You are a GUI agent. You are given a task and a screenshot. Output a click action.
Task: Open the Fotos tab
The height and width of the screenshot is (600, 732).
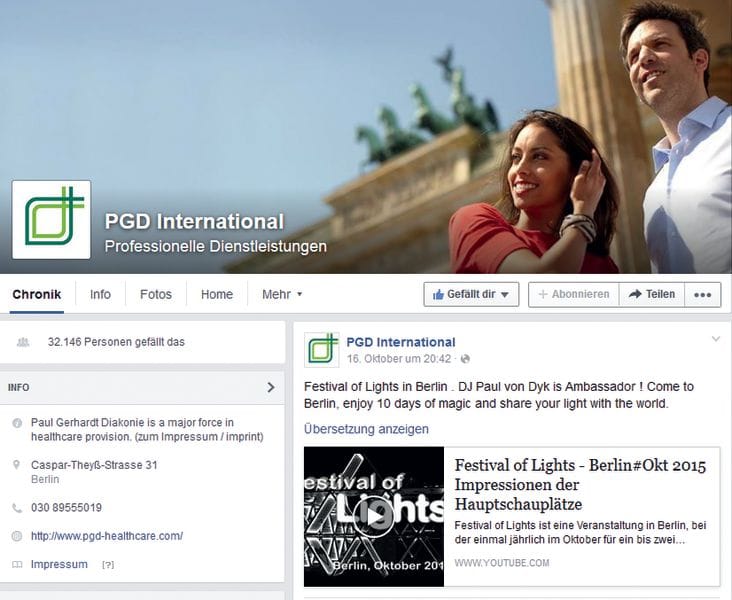coord(156,294)
